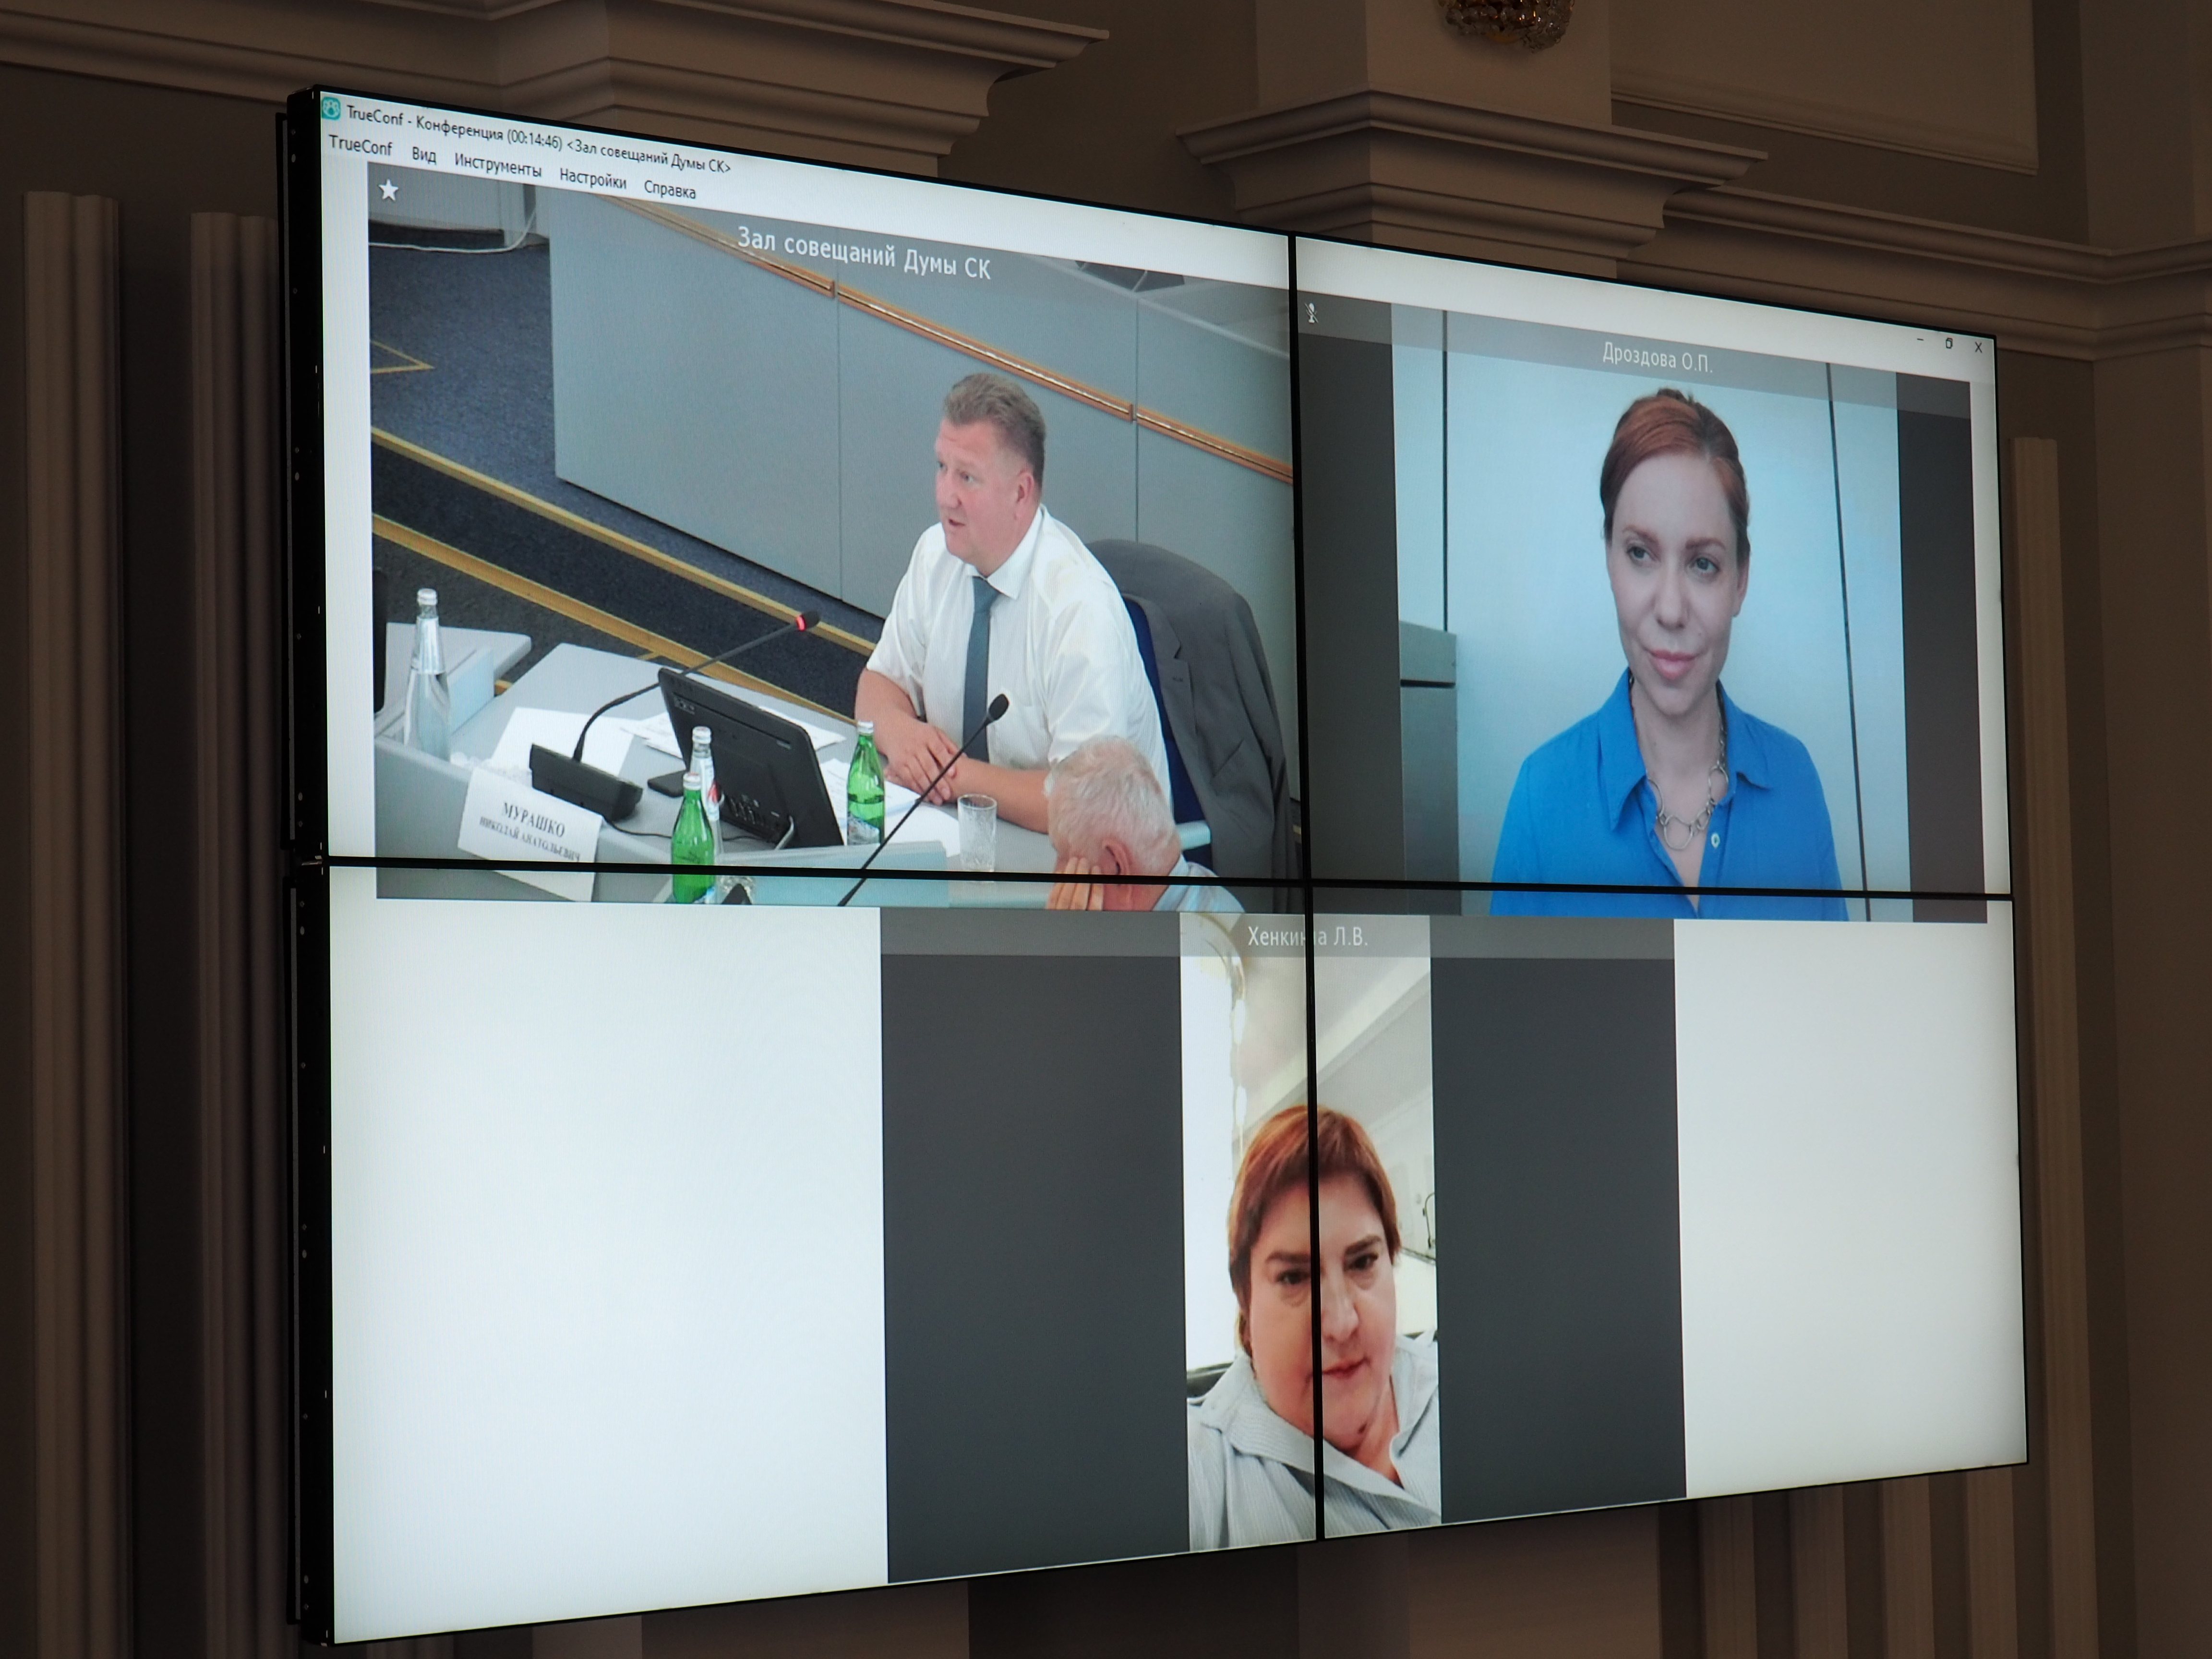
Task: Open the Вид menu
Action: (x=424, y=155)
